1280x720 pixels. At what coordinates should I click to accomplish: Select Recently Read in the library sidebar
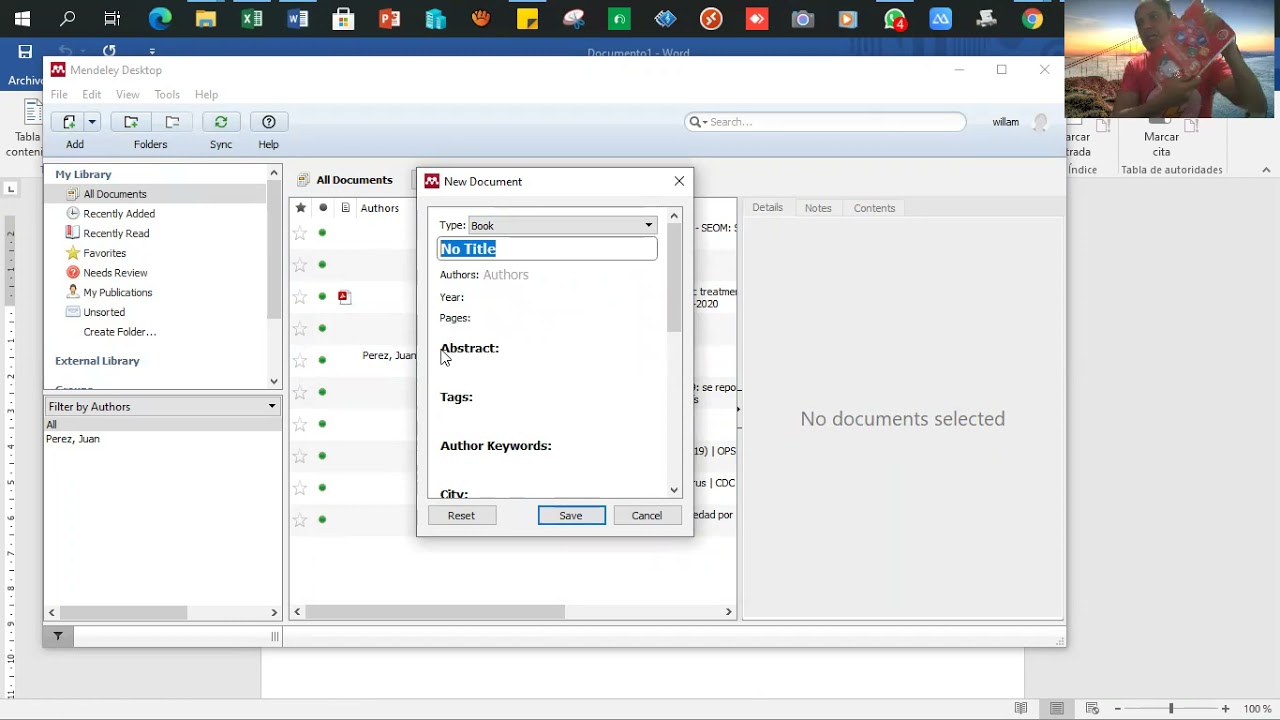[116, 233]
